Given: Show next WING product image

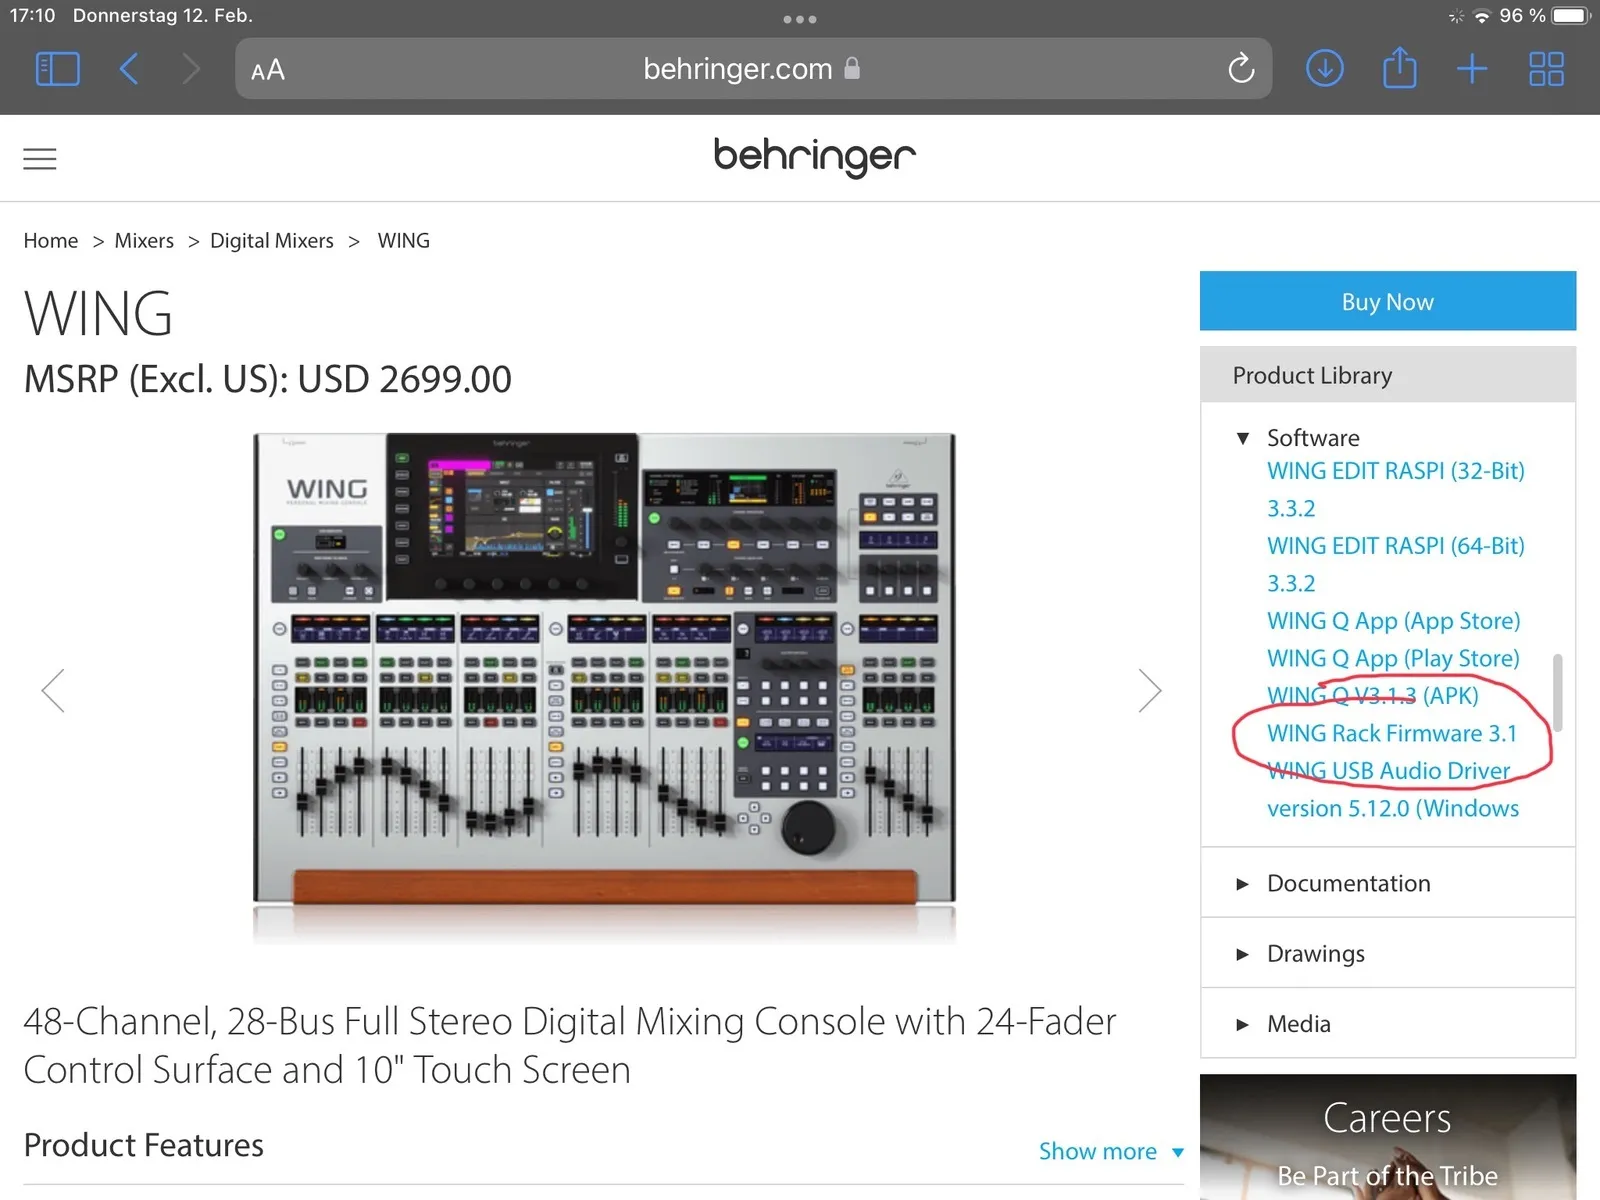Looking at the screenshot, I should 1150,690.
